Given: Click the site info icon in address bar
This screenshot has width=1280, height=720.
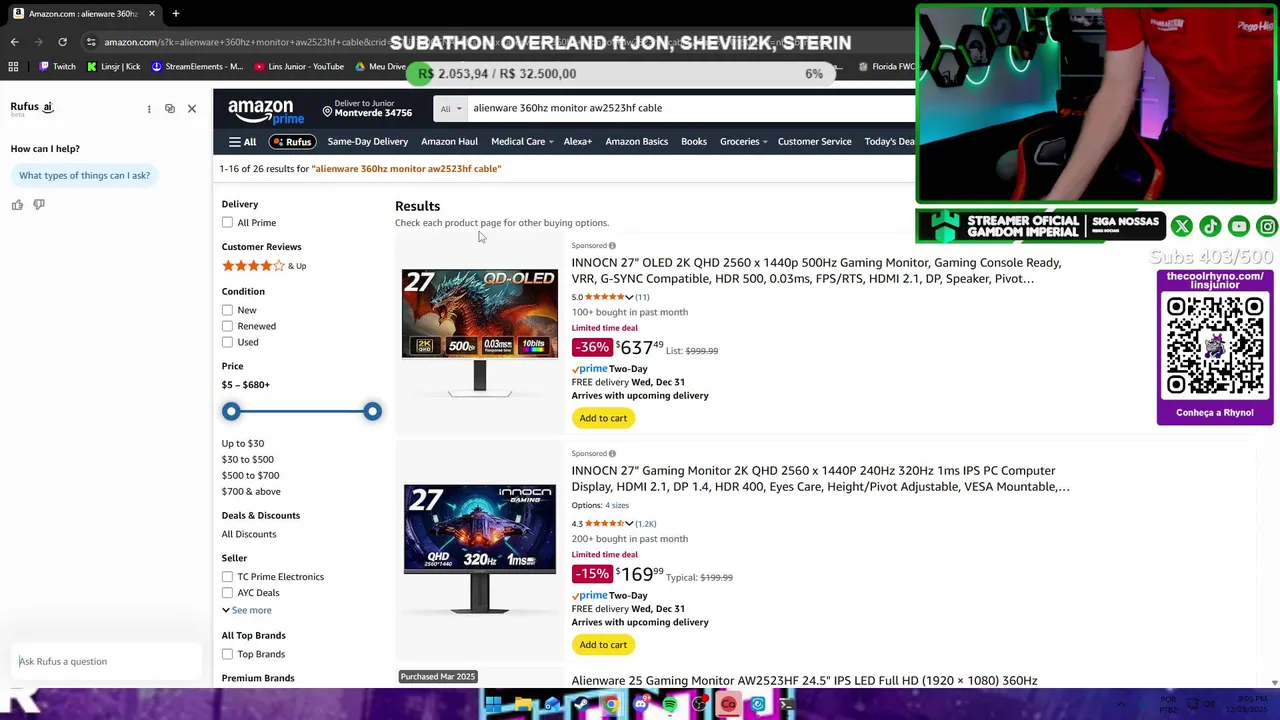Looking at the screenshot, I should tap(91, 42).
